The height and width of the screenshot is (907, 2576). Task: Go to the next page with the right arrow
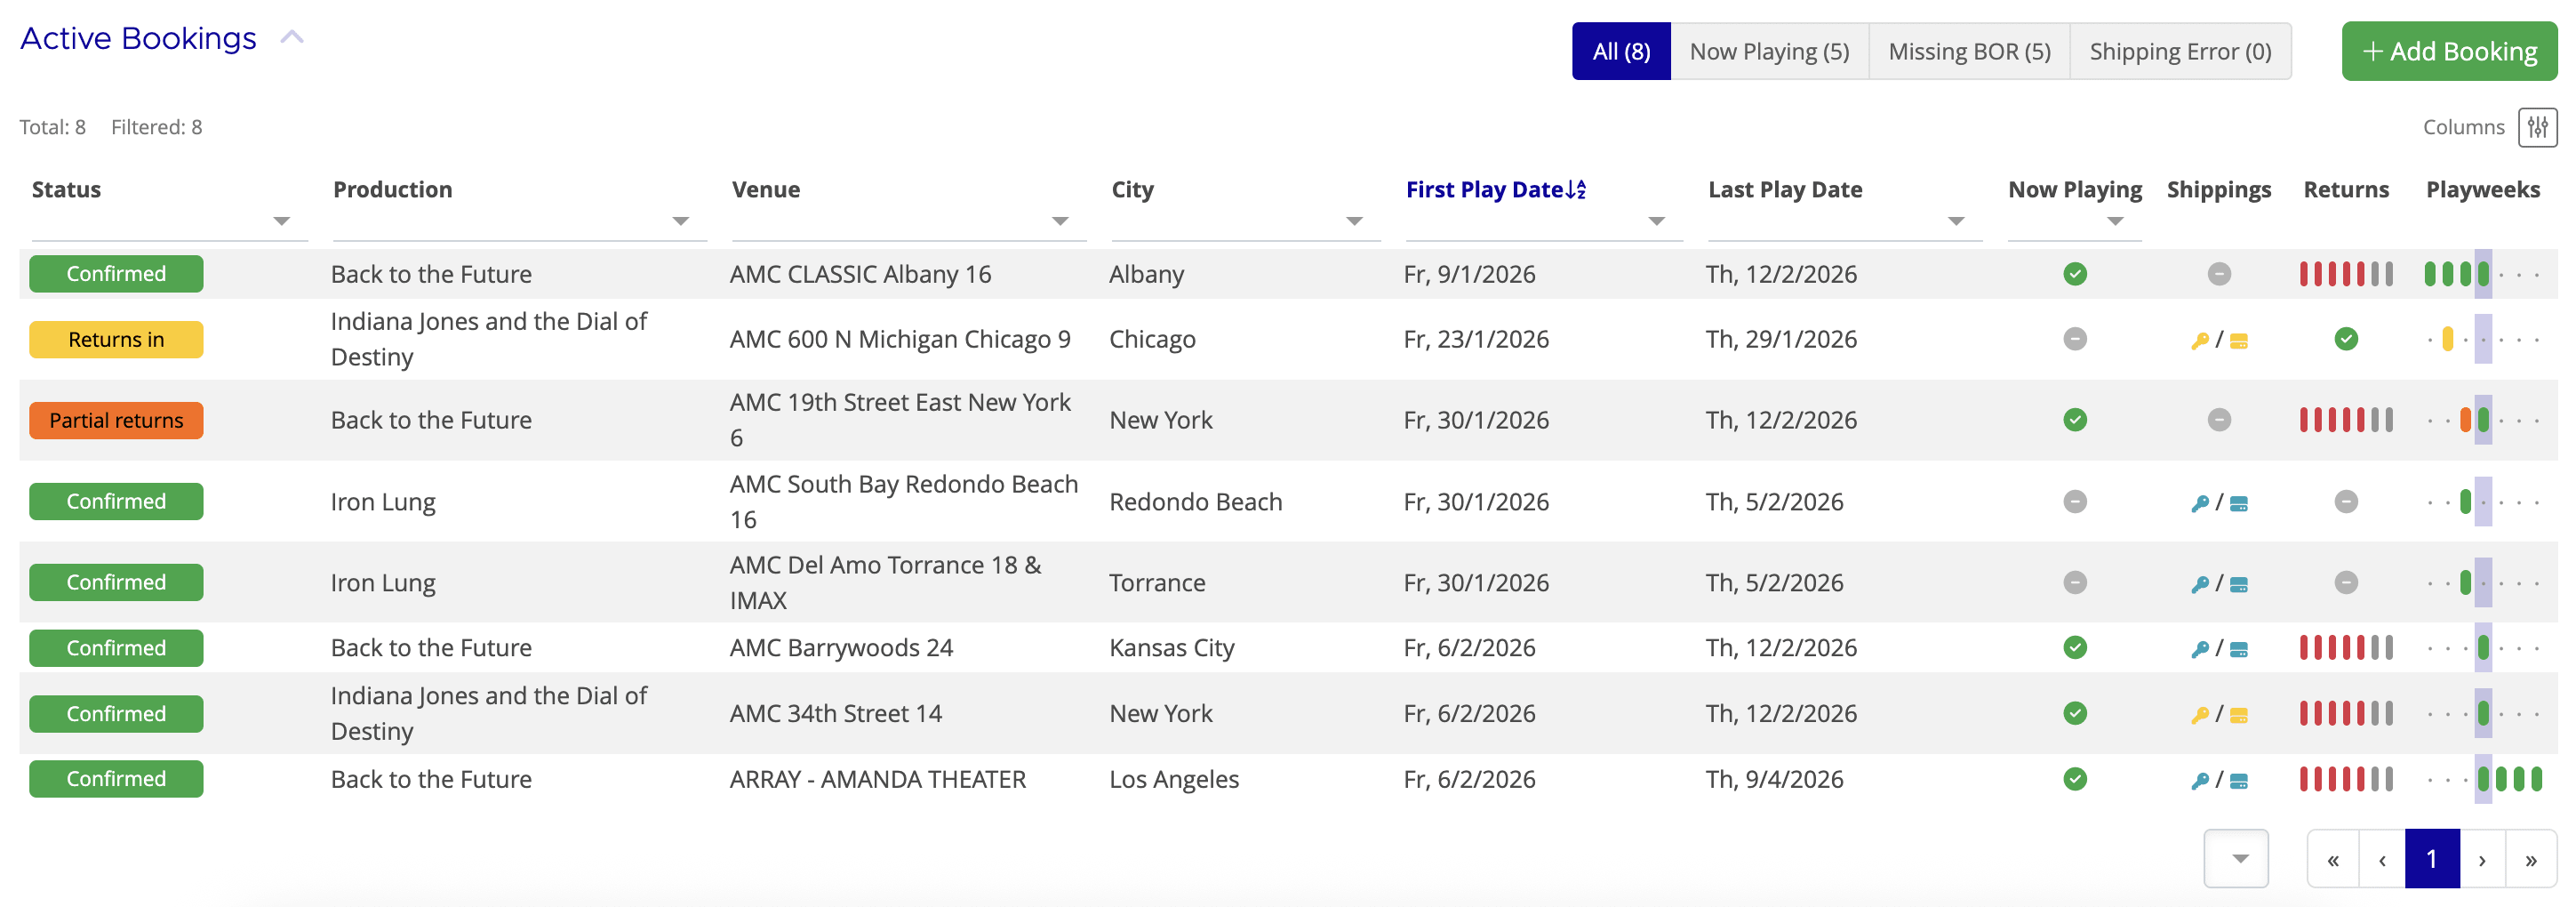(2481, 858)
